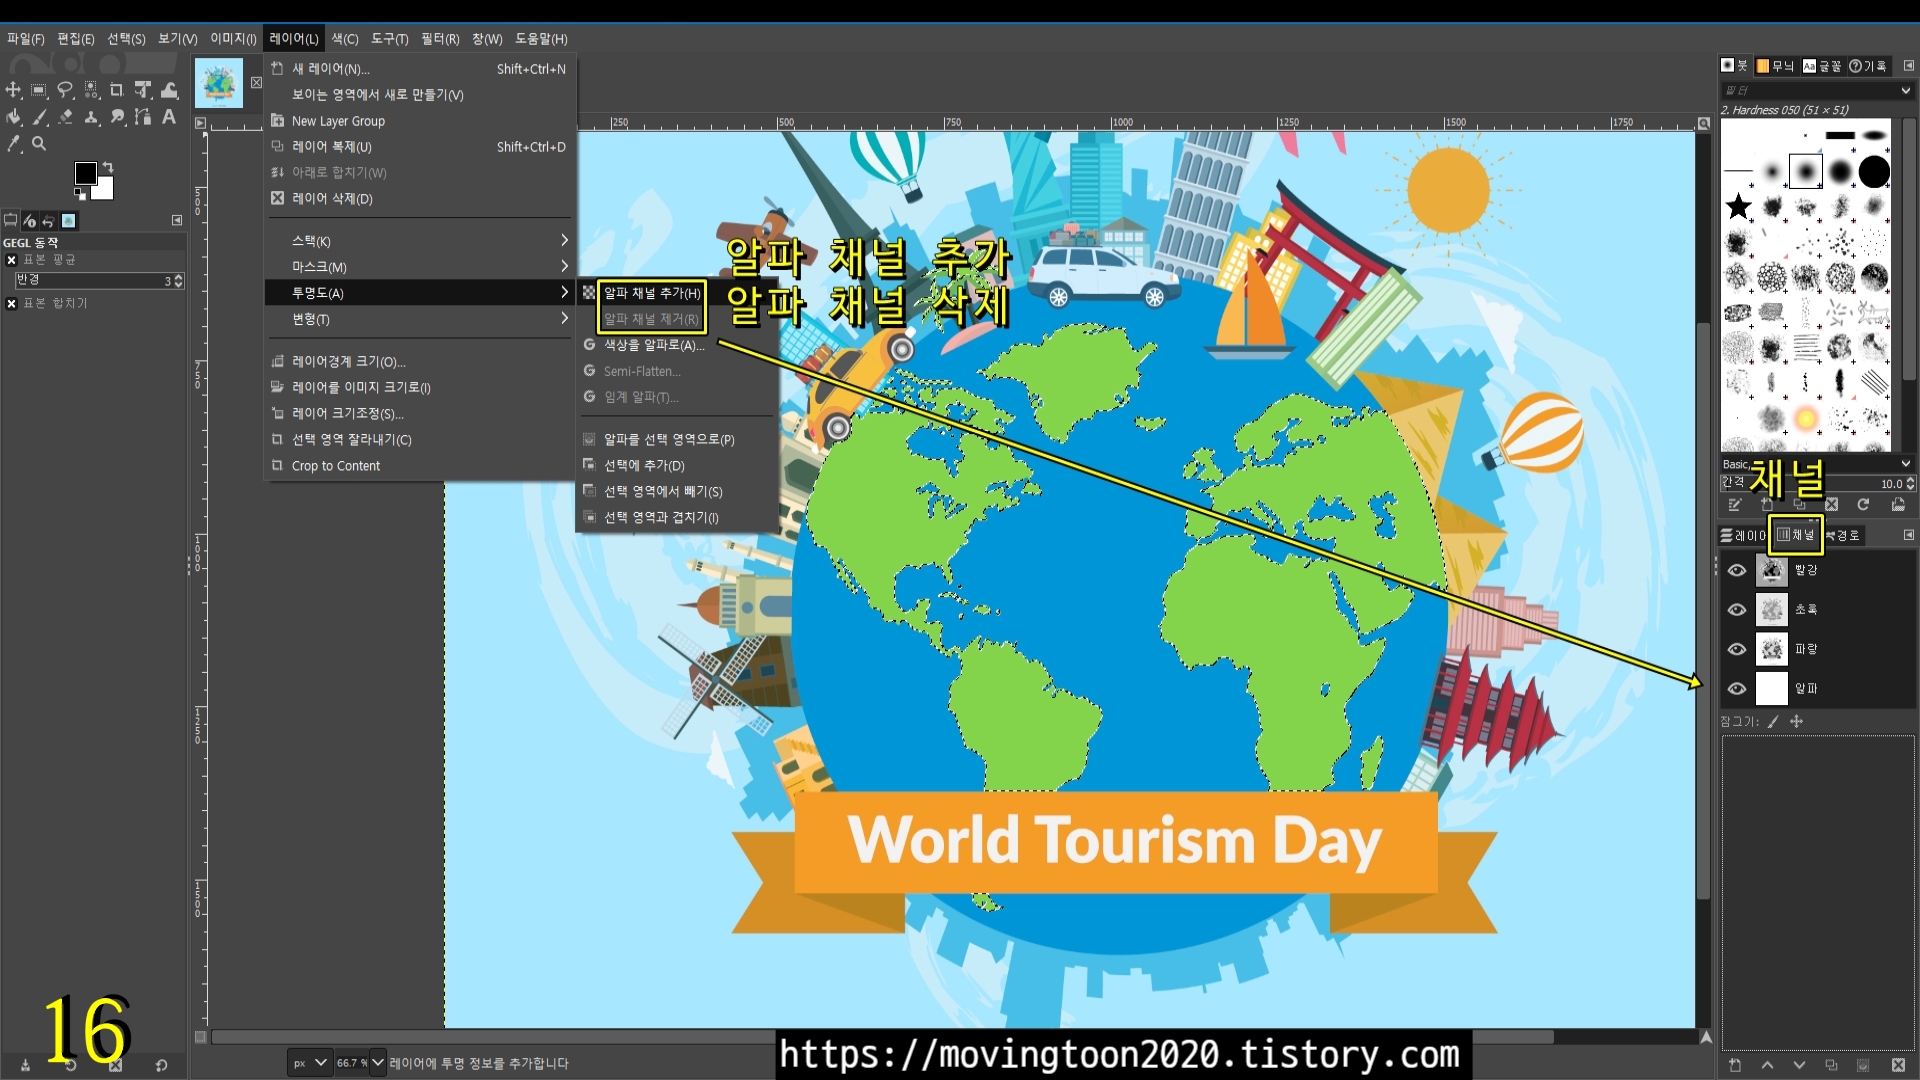Toggle visibility of the 알파 channel

1737,688
